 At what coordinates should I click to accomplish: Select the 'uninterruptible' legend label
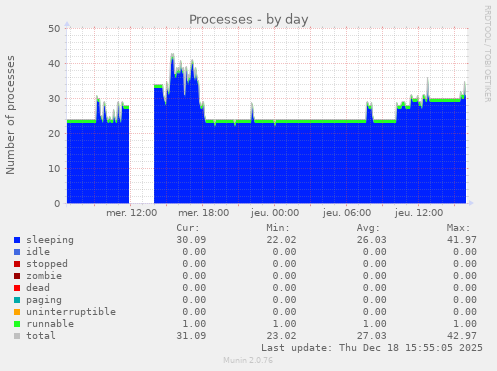point(71,312)
